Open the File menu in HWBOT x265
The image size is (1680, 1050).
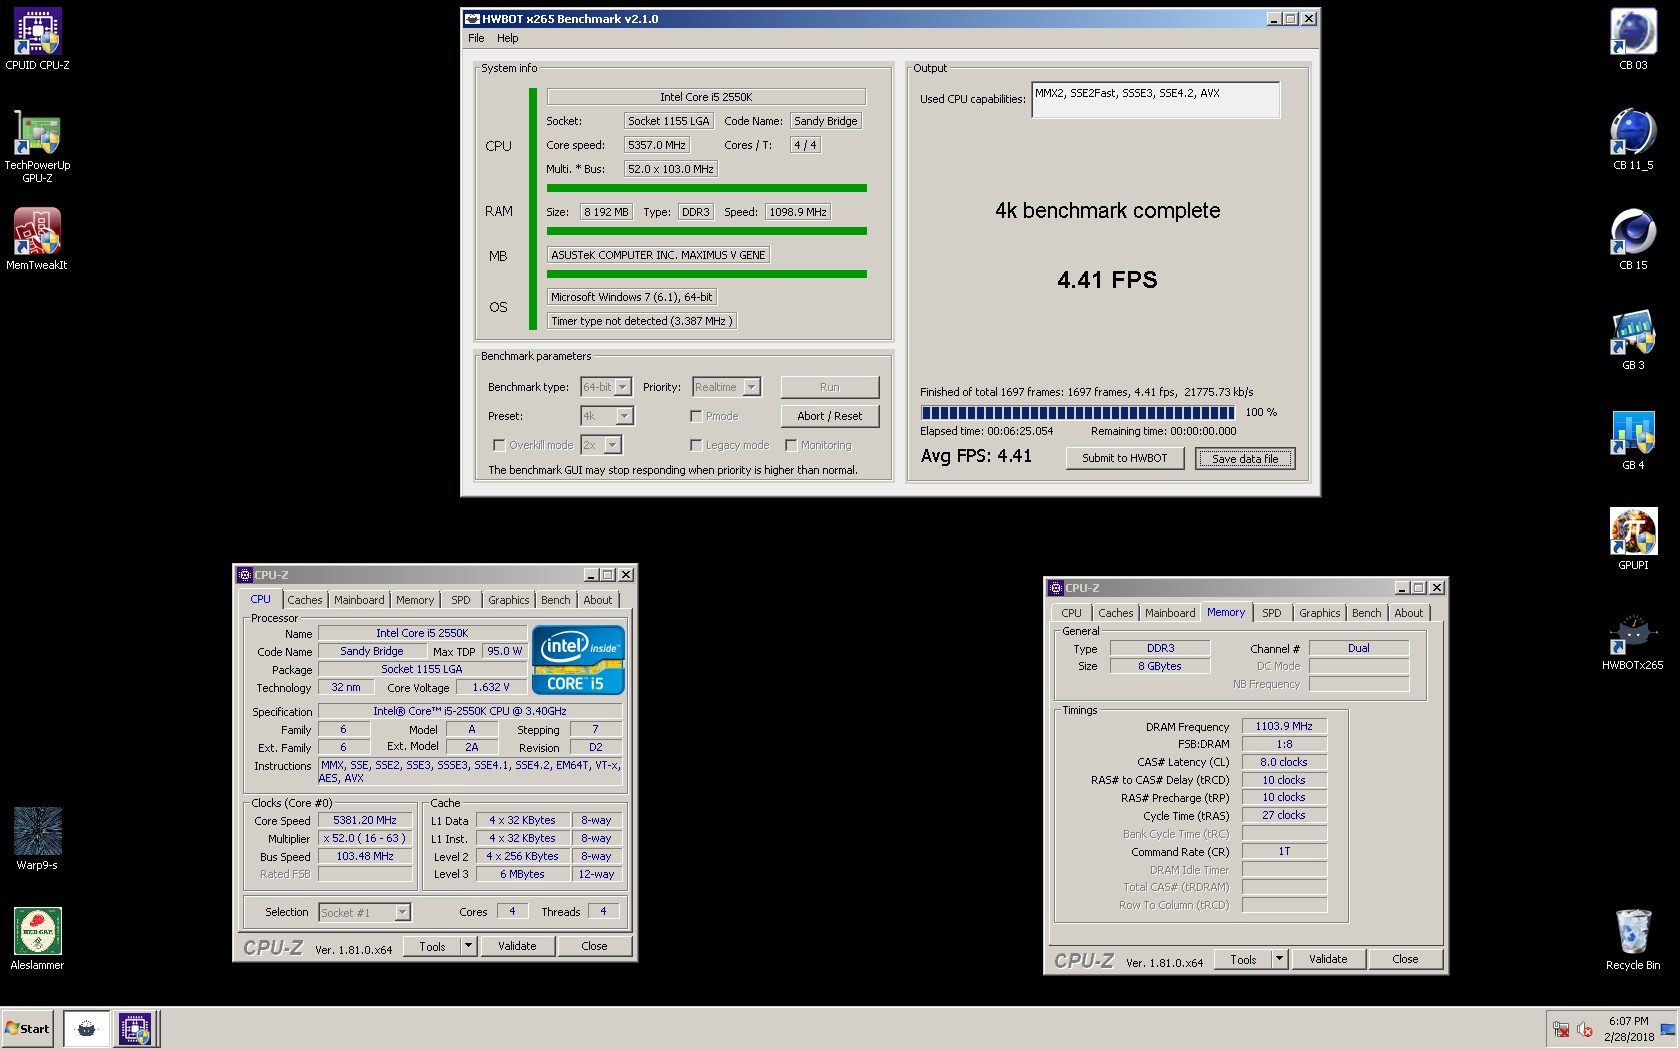click(476, 38)
